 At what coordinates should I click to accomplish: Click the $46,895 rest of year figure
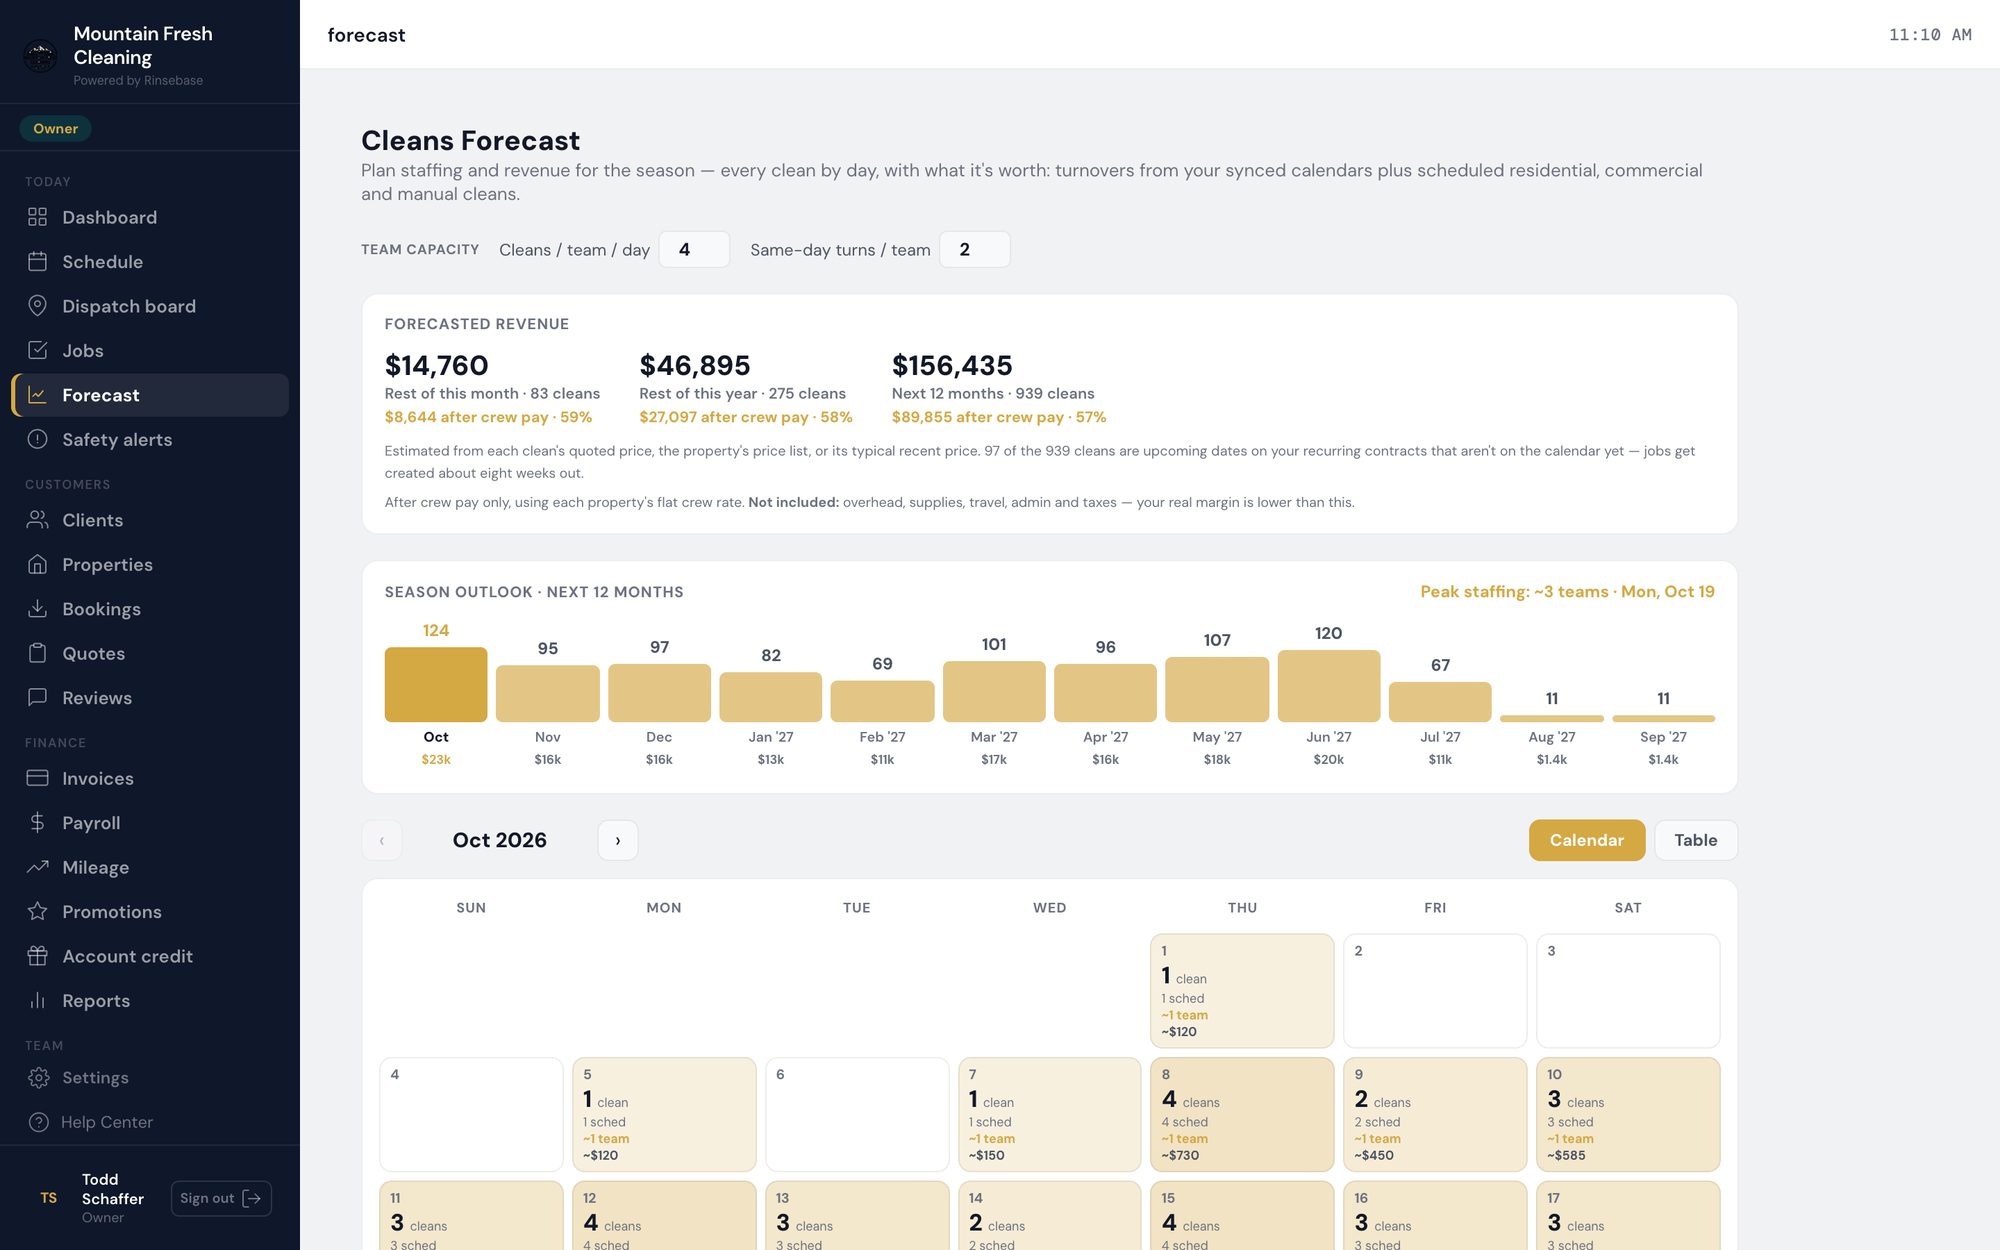pos(695,365)
